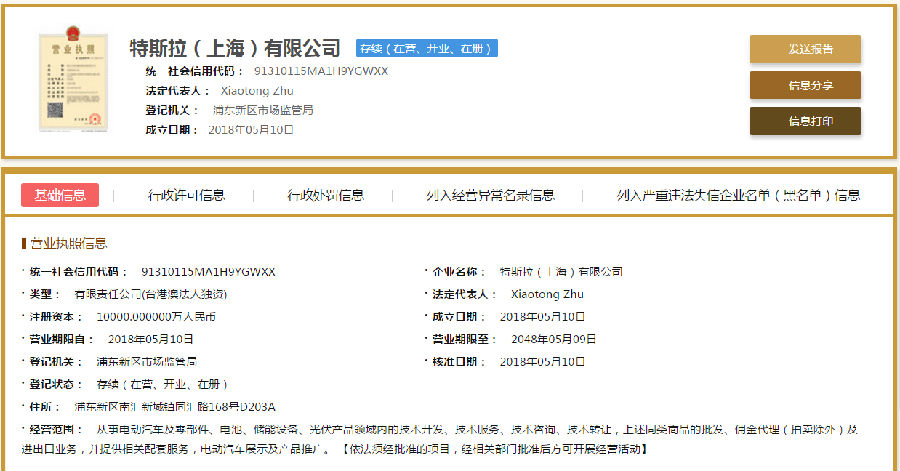Click the 核准日期 value 2018年05月10日
Viewport: 900px width, 471px height.
tap(542, 361)
